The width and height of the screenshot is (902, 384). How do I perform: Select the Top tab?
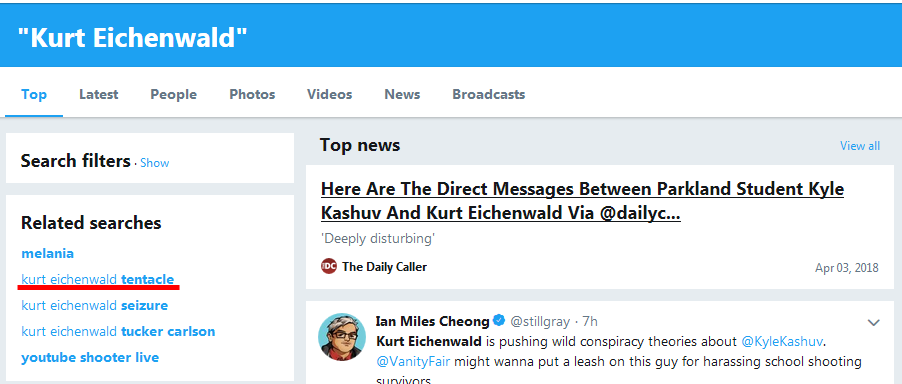pos(34,94)
